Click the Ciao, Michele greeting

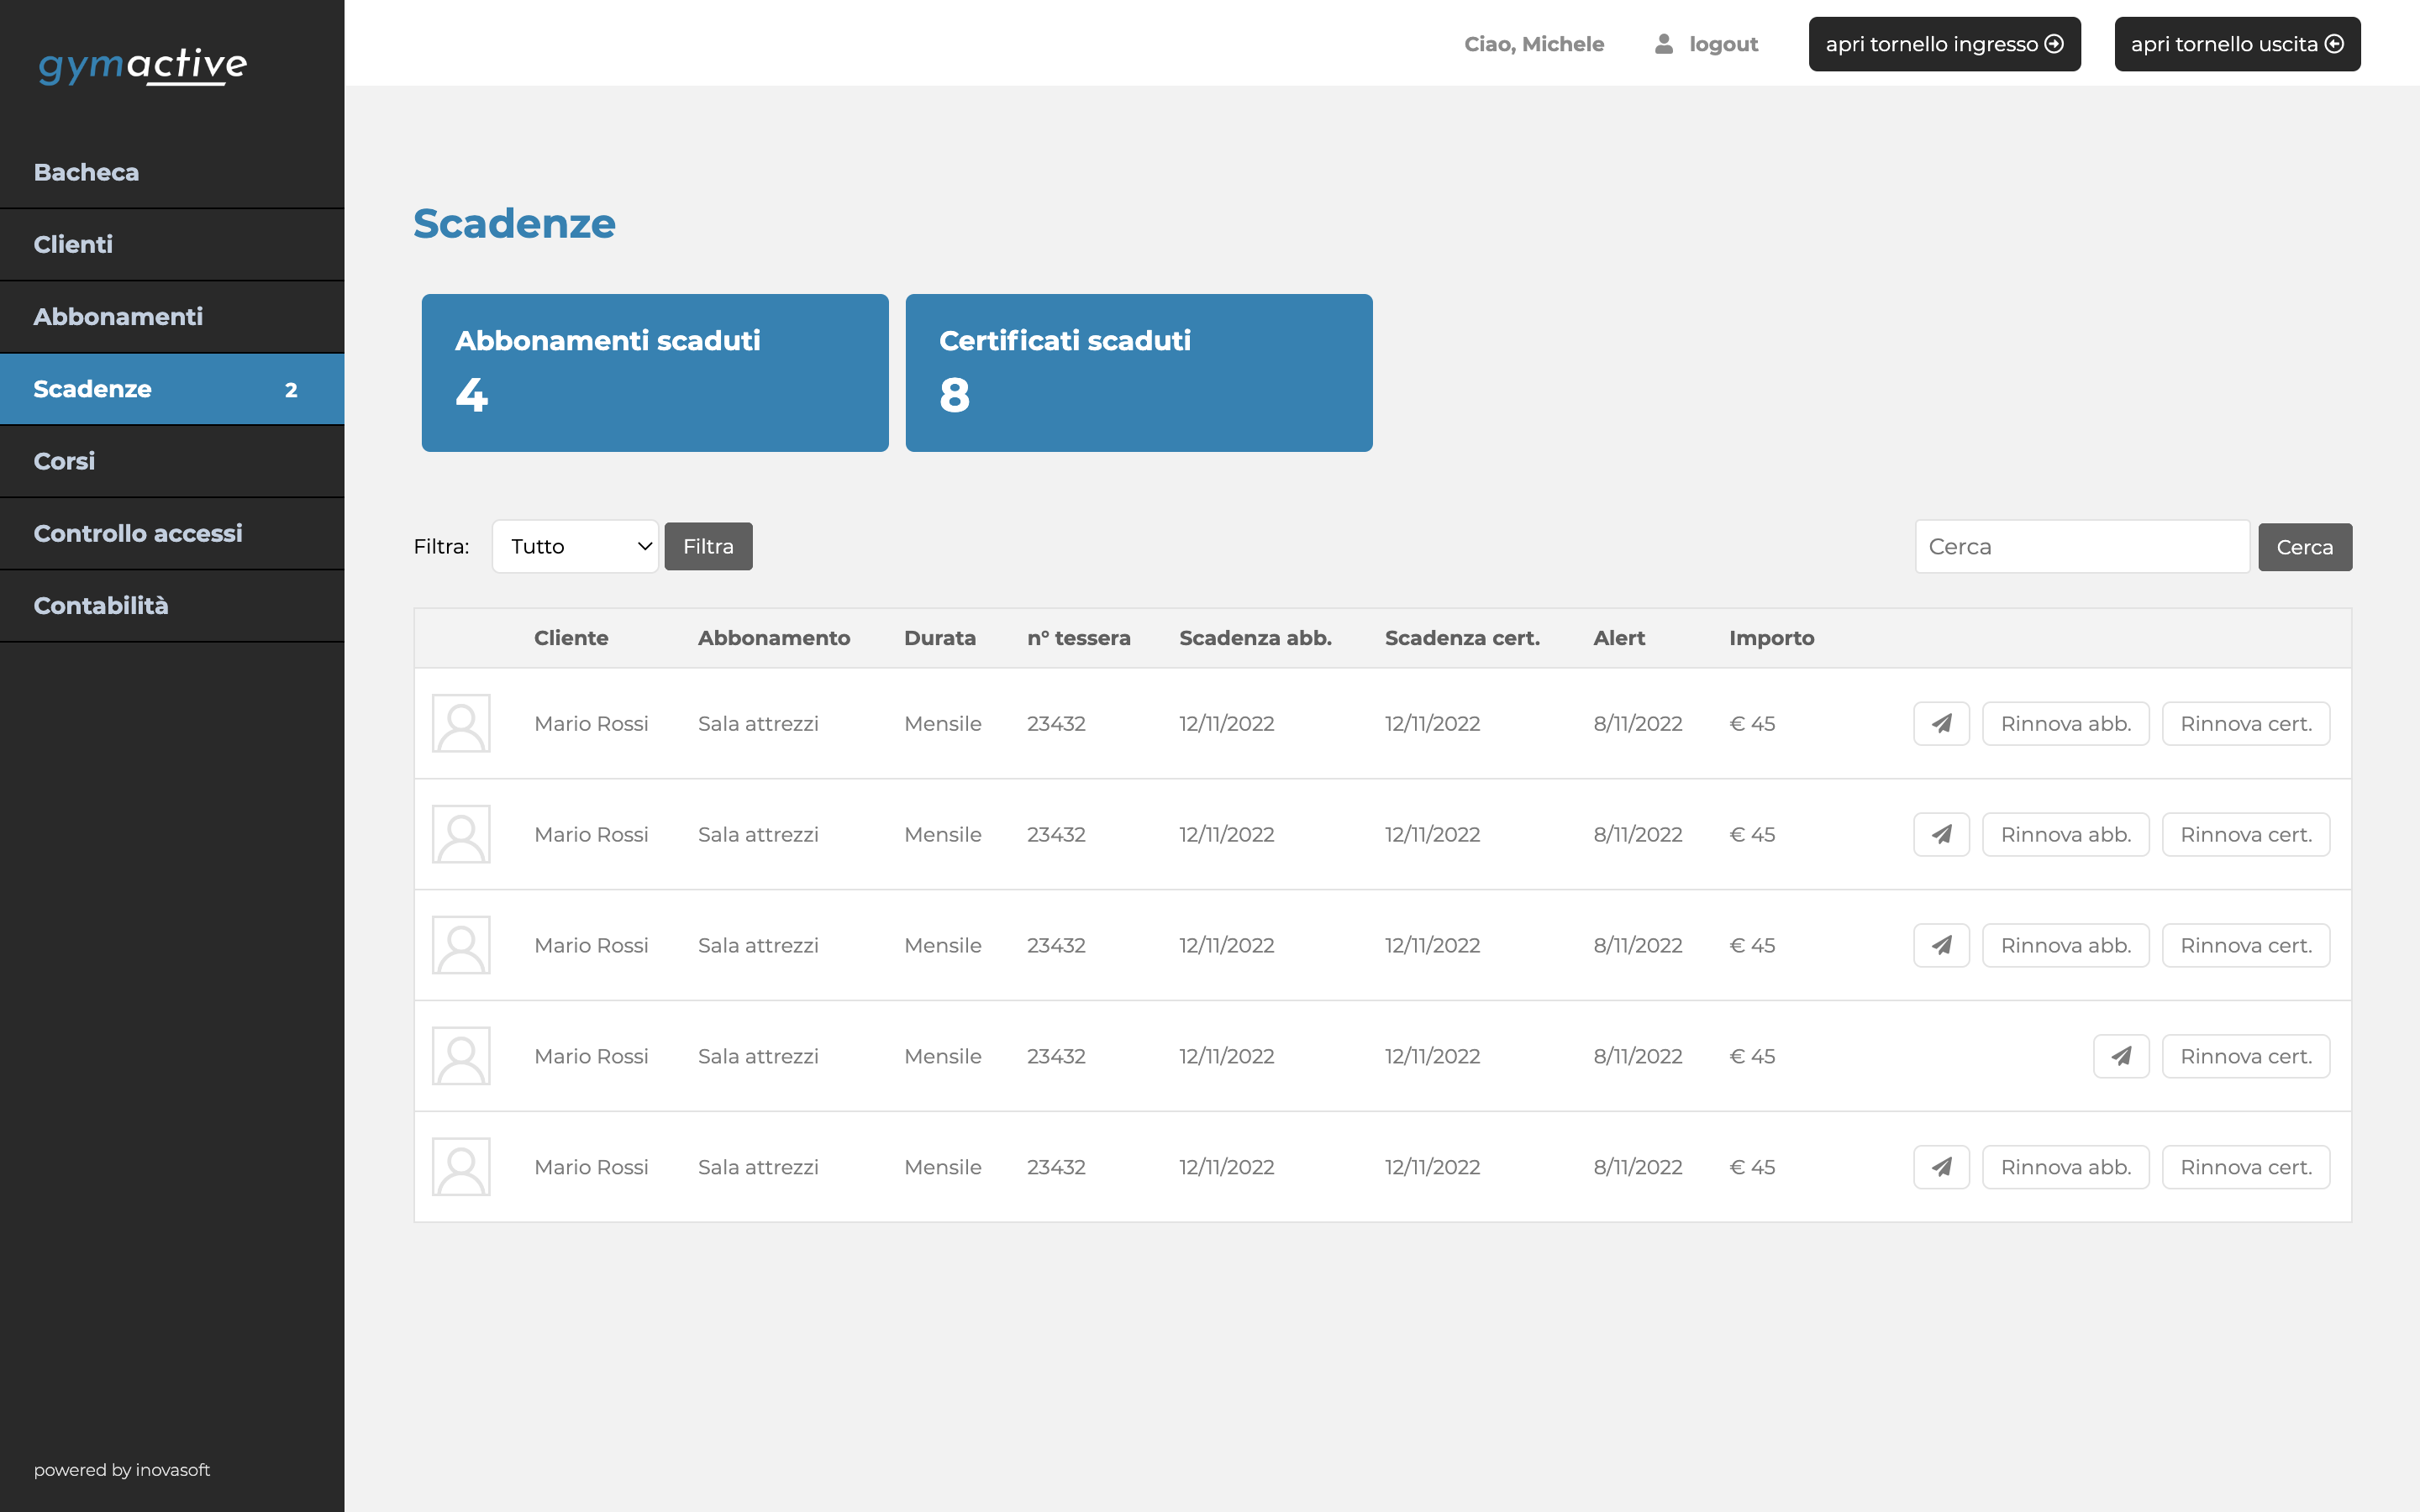click(x=1534, y=44)
